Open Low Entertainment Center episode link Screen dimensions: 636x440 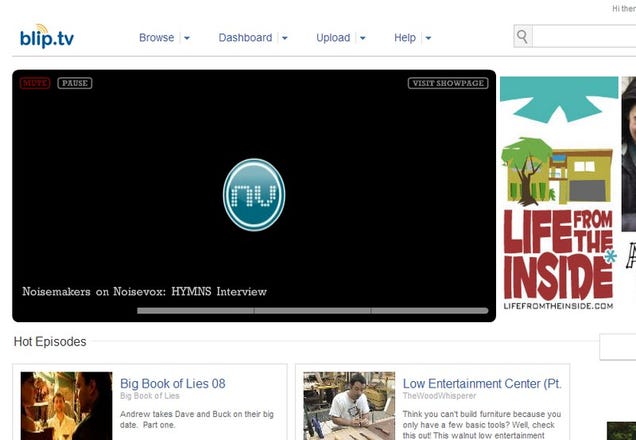(x=482, y=384)
